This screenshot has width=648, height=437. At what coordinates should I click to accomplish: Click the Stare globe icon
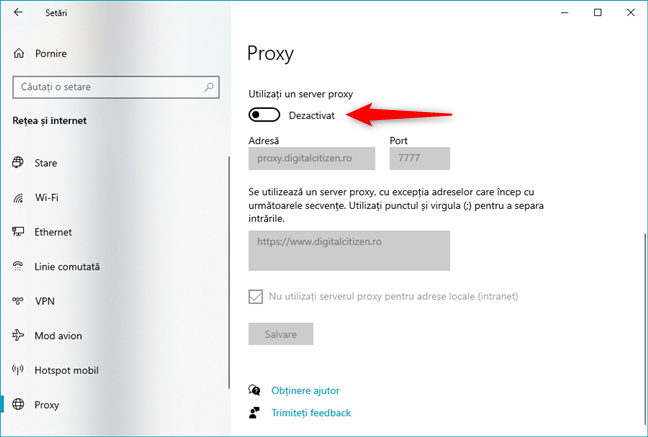coord(18,163)
